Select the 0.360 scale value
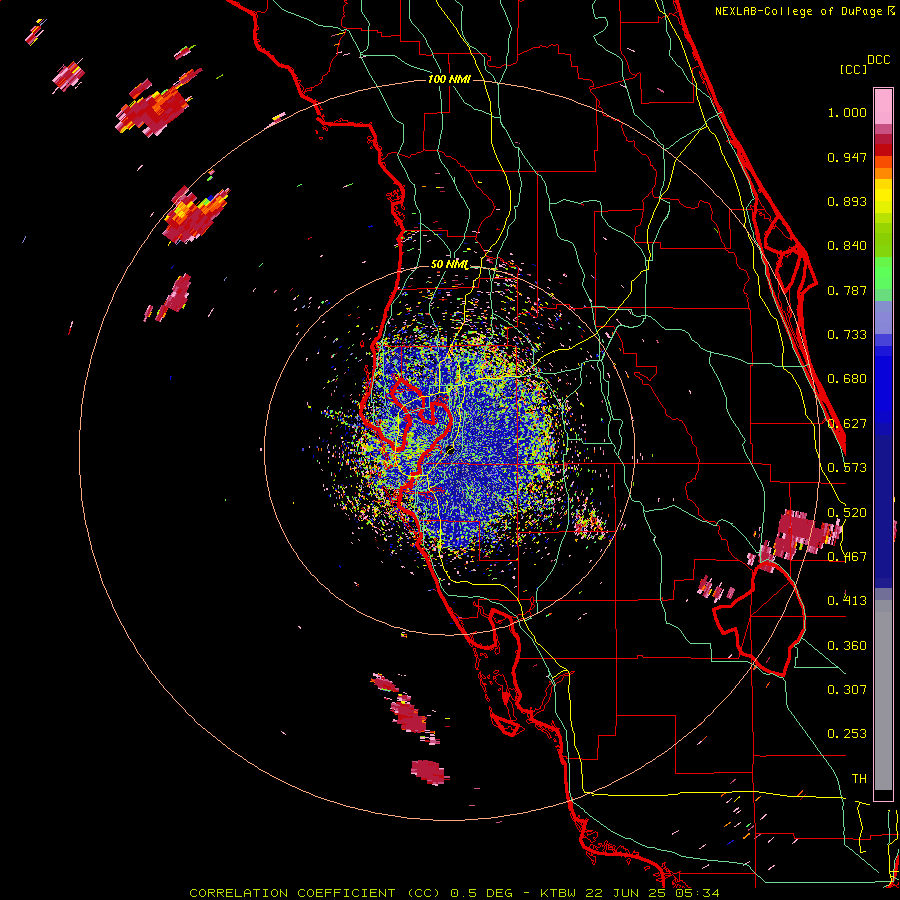 (x=847, y=646)
